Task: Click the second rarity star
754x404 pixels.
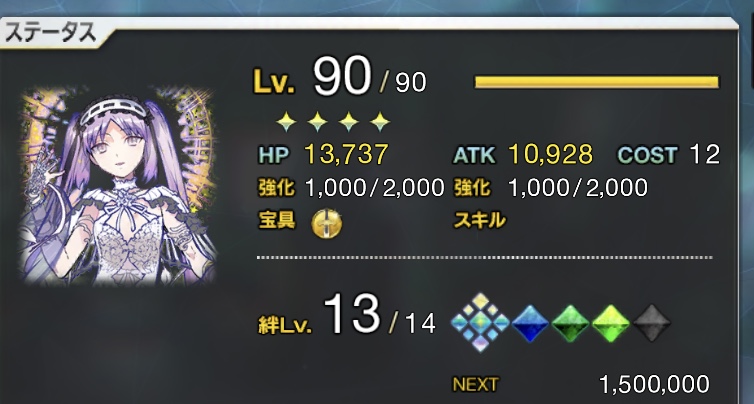Action: [317, 122]
